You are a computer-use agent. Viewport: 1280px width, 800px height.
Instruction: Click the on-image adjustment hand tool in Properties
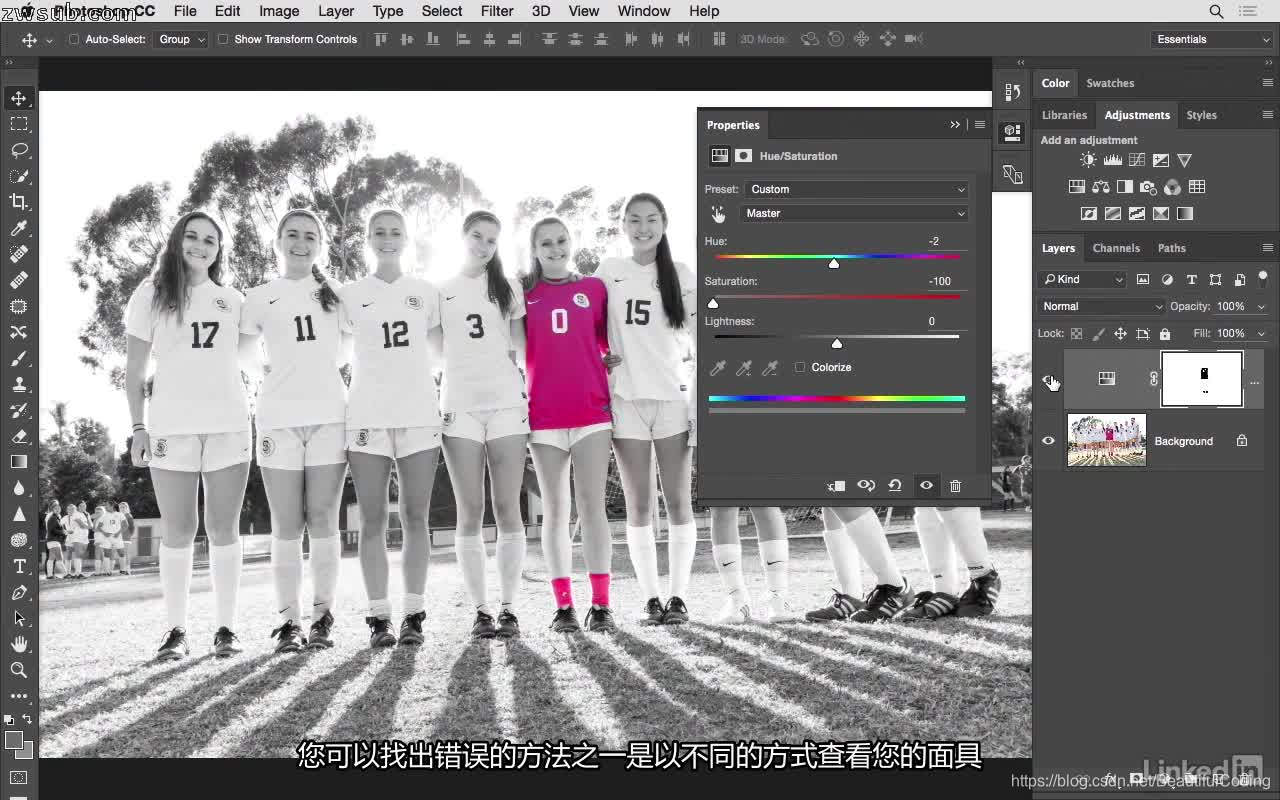point(718,213)
